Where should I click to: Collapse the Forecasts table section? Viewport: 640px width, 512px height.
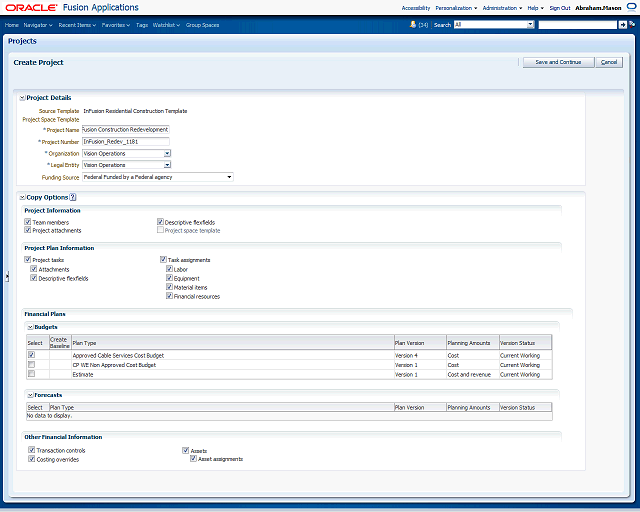30,395
